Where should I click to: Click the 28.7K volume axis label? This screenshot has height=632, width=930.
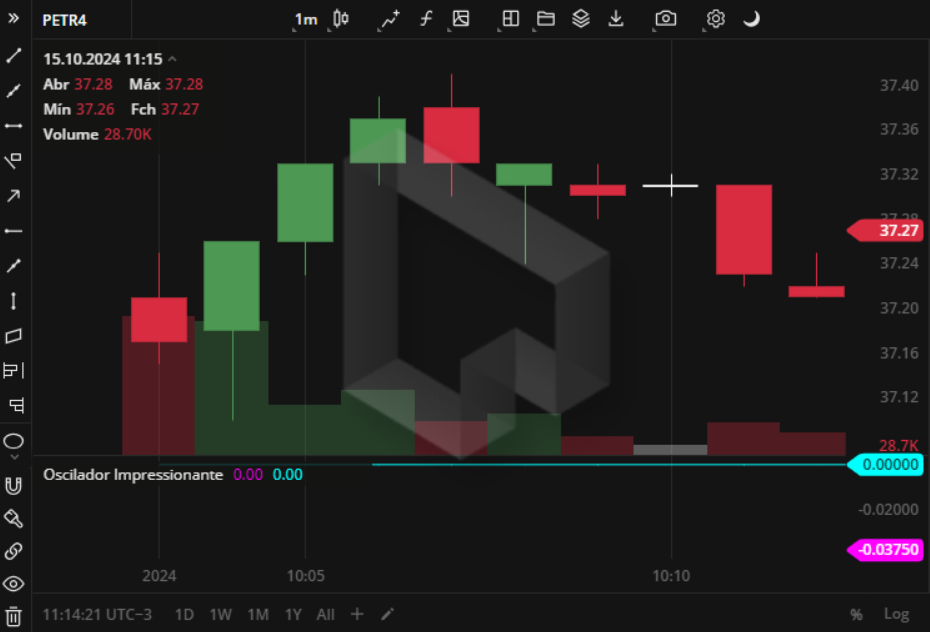(899, 445)
